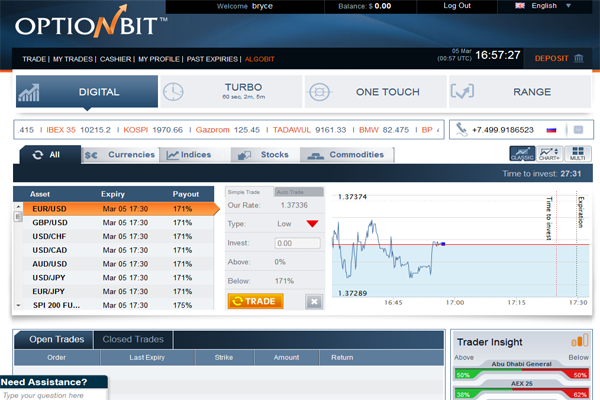Image resolution: width=600 pixels, height=400 pixels.
Task: Click the One Touch target icon
Action: (x=319, y=92)
